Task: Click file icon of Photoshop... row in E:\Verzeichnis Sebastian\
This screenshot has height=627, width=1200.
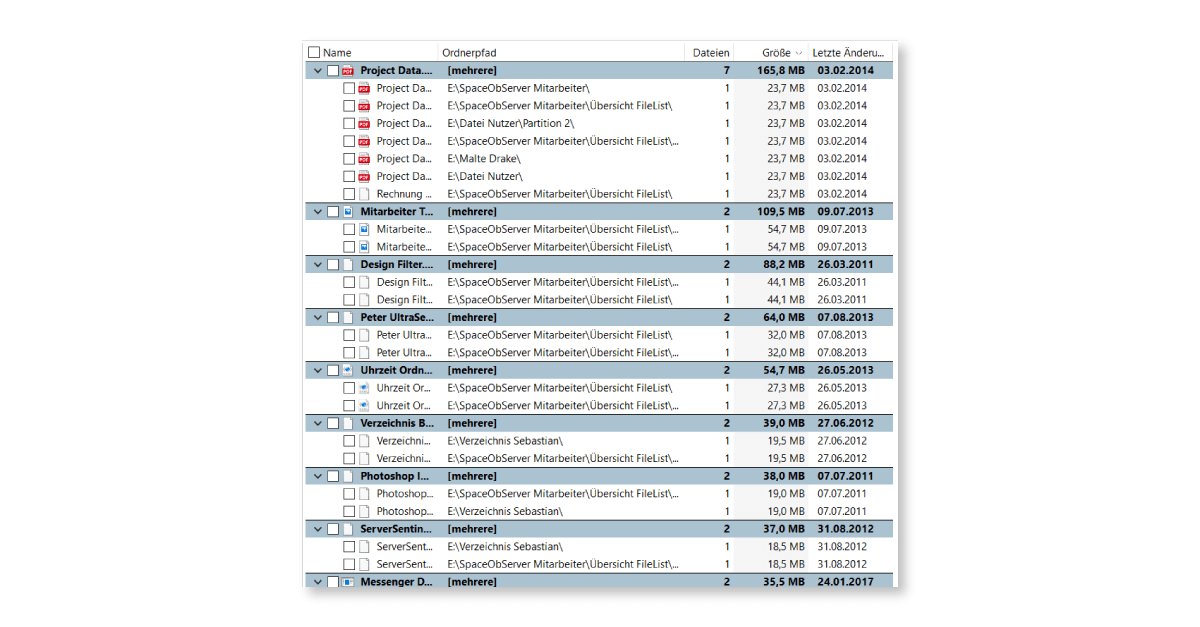Action: point(364,512)
